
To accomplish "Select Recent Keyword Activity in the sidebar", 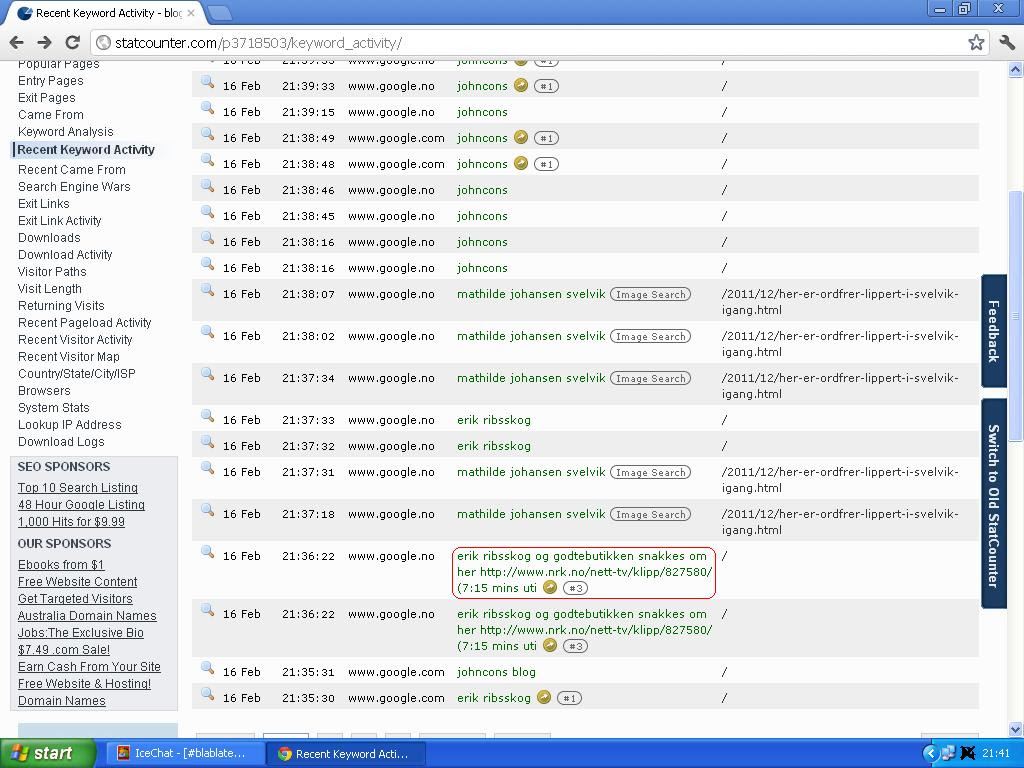I will pos(86,150).
